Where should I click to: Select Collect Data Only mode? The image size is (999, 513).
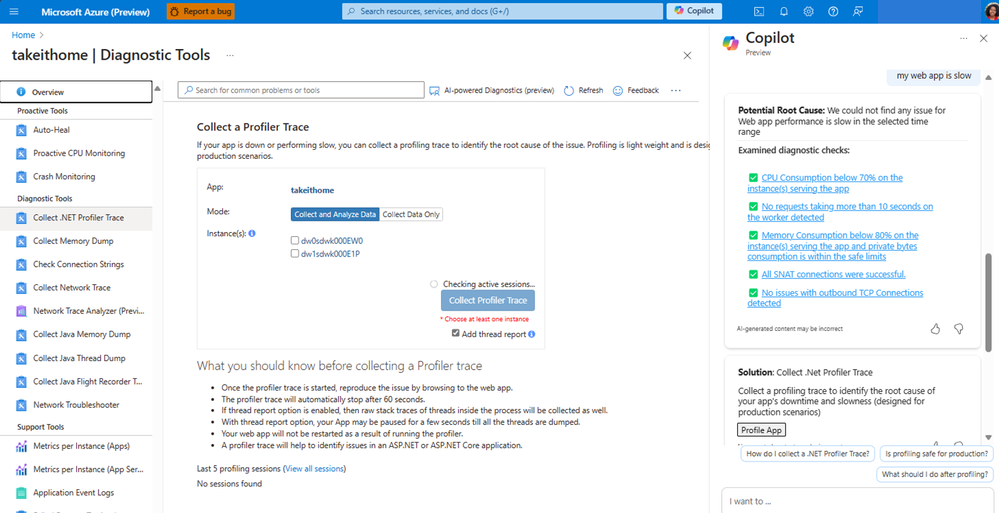[x=411, y=215]
